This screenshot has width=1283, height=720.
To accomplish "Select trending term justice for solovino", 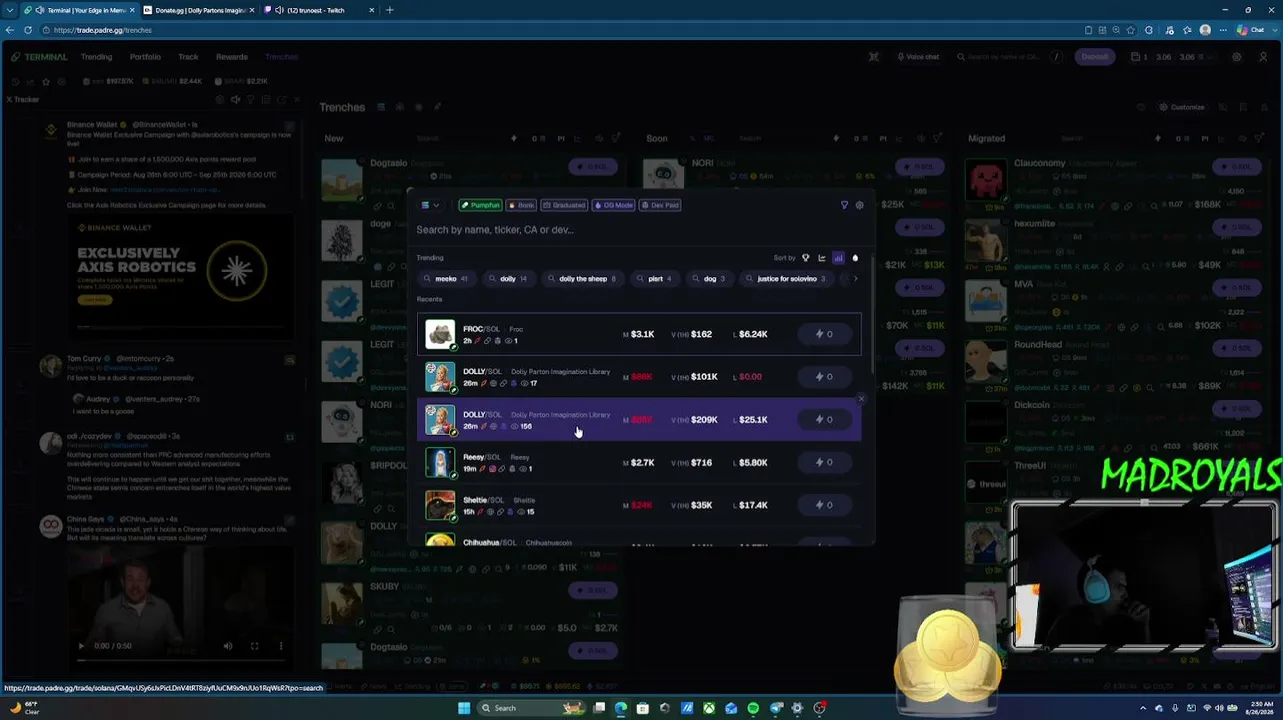I will pos(788,279).
